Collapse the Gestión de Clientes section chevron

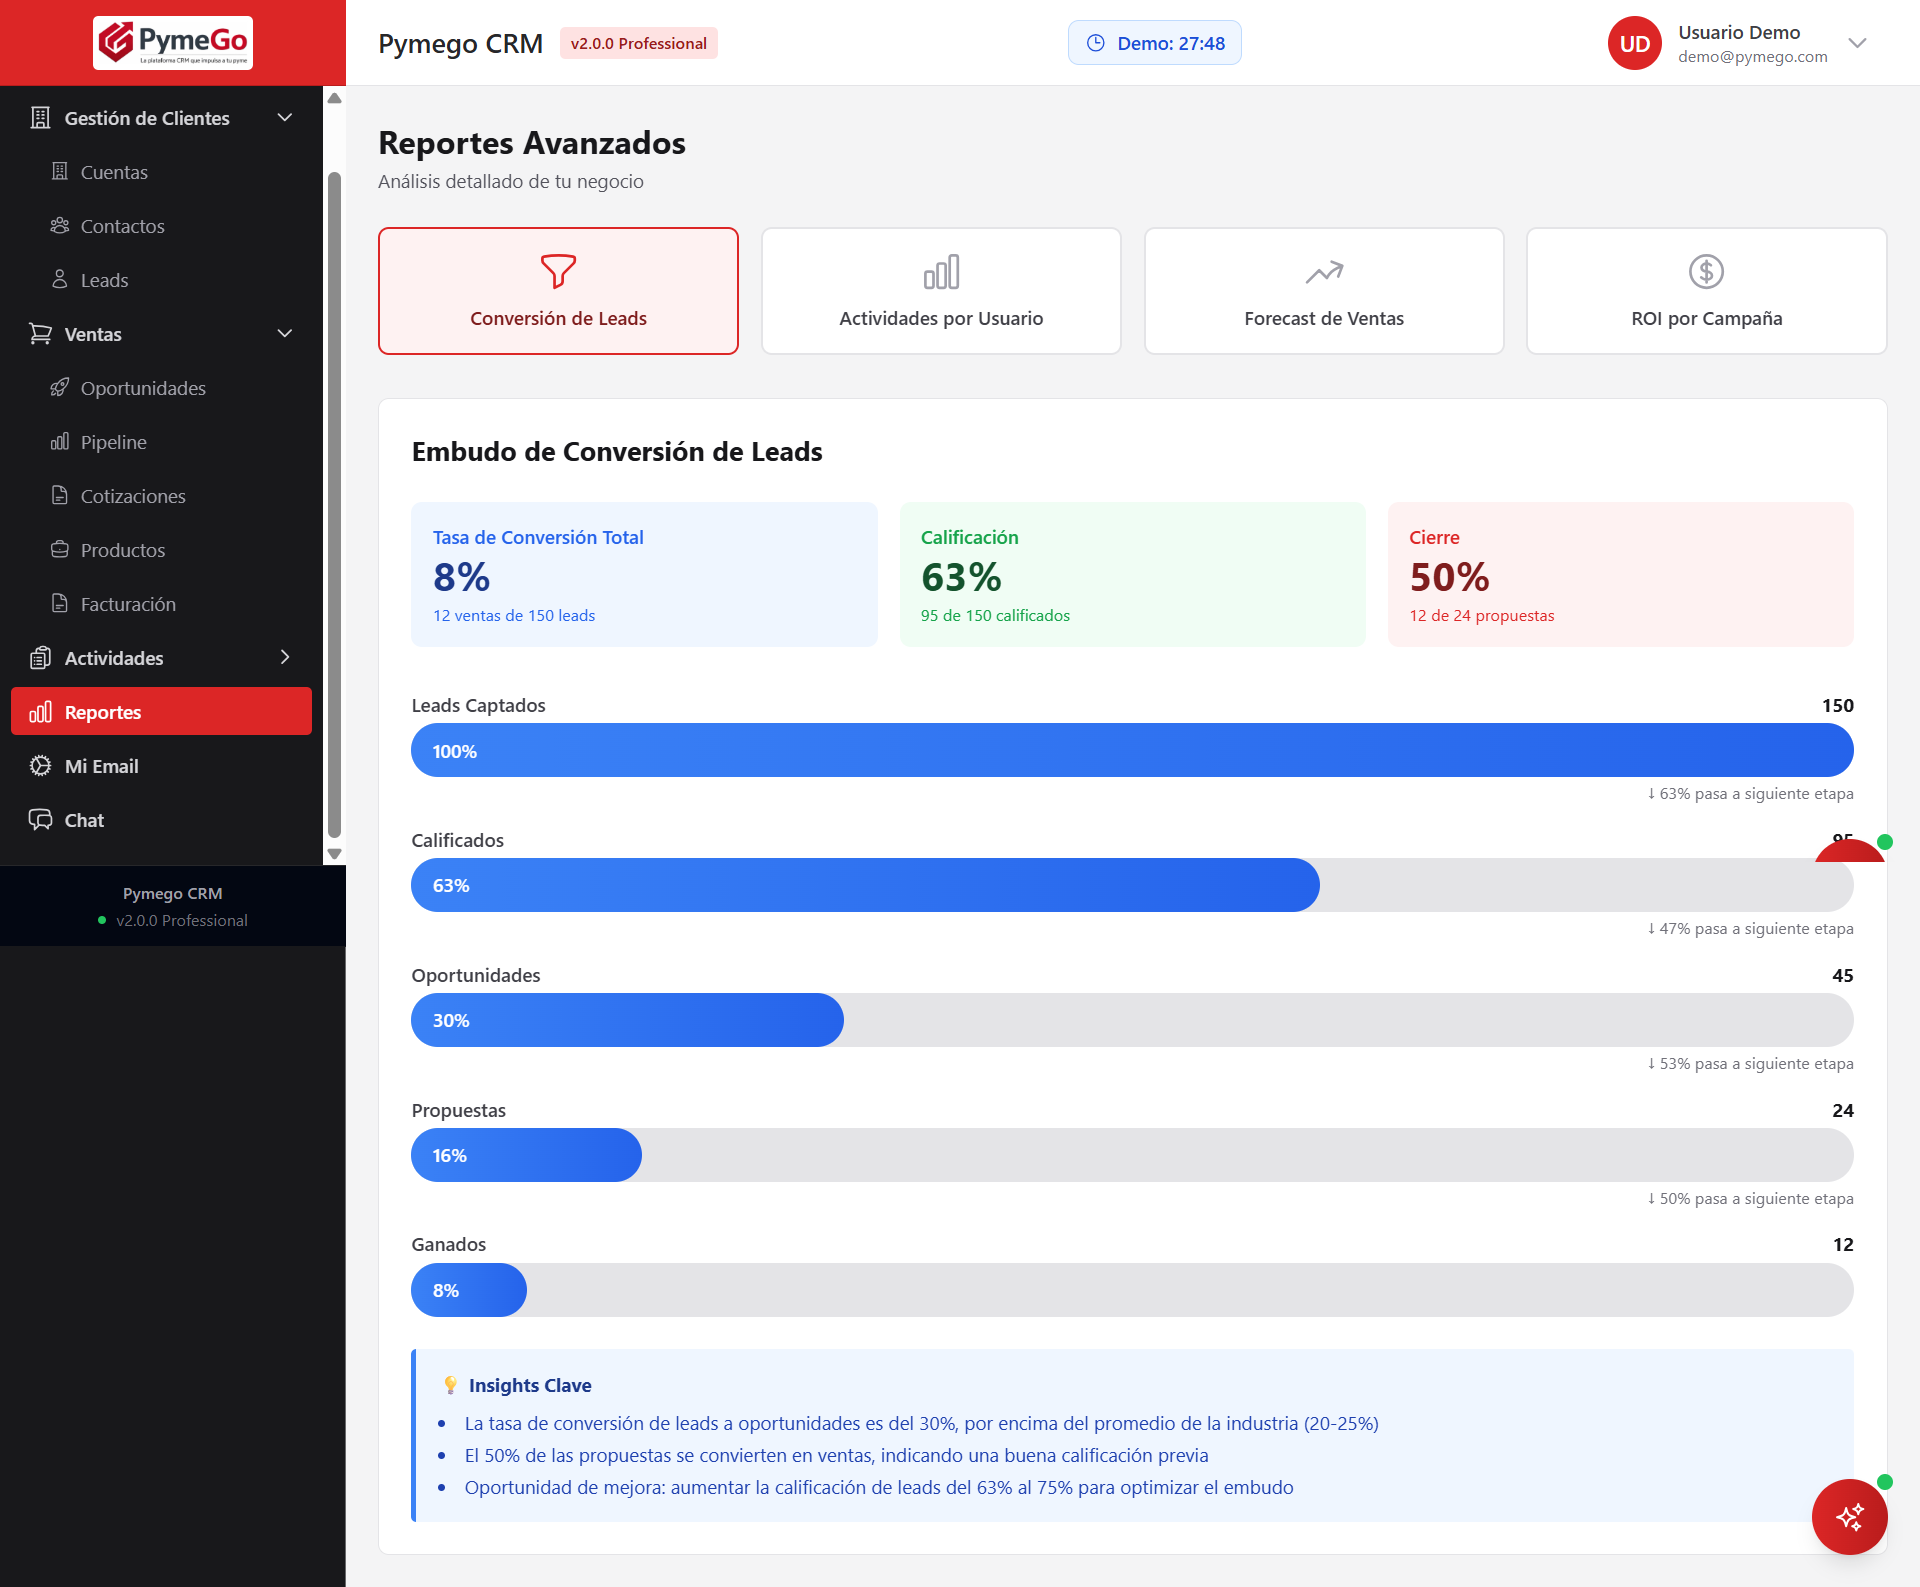click(x=285, y=118)
